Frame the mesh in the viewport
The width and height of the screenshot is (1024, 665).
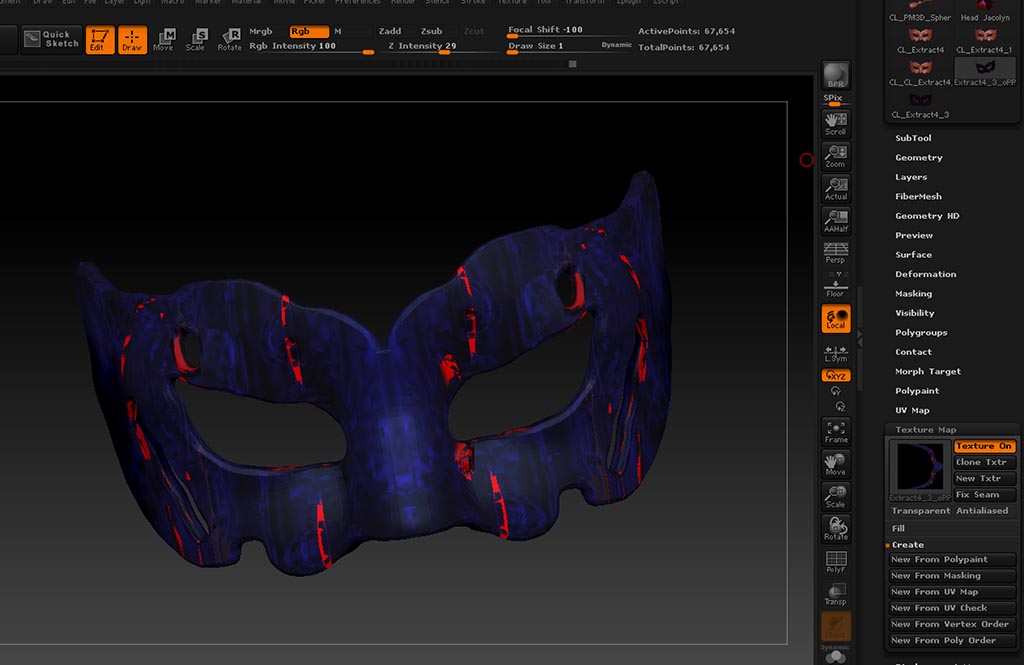(836, 432)
